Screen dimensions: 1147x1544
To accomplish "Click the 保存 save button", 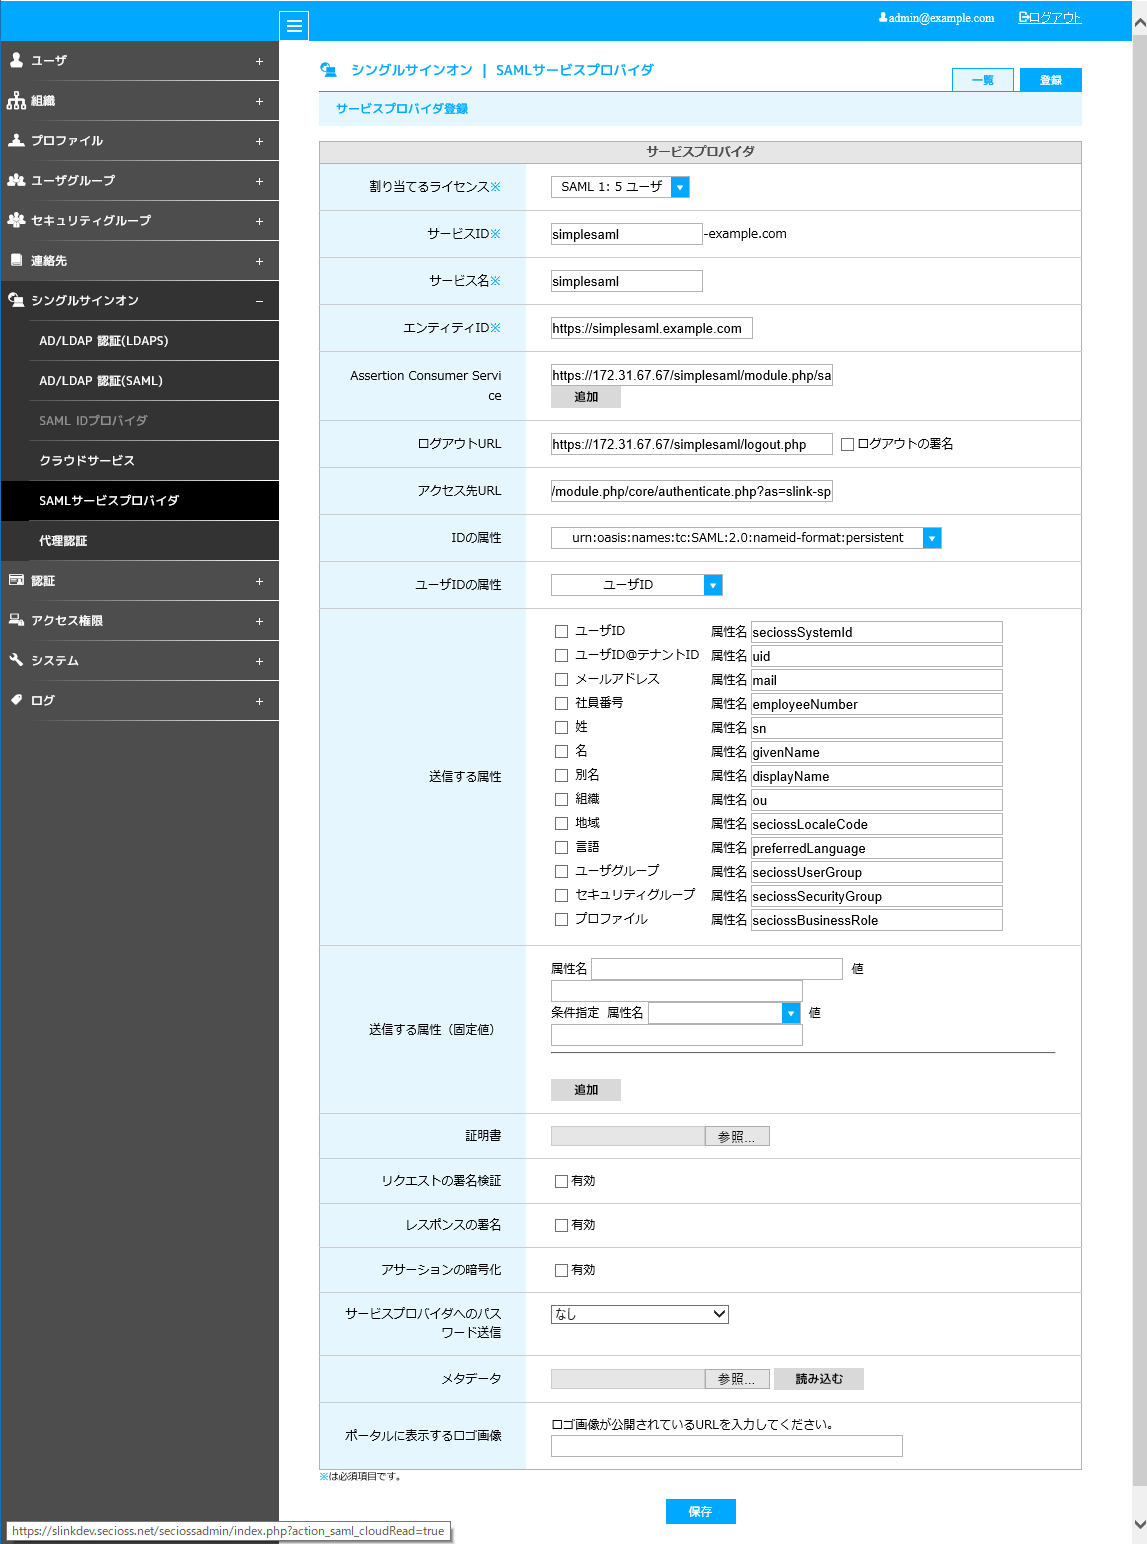I will [700, 1511].
